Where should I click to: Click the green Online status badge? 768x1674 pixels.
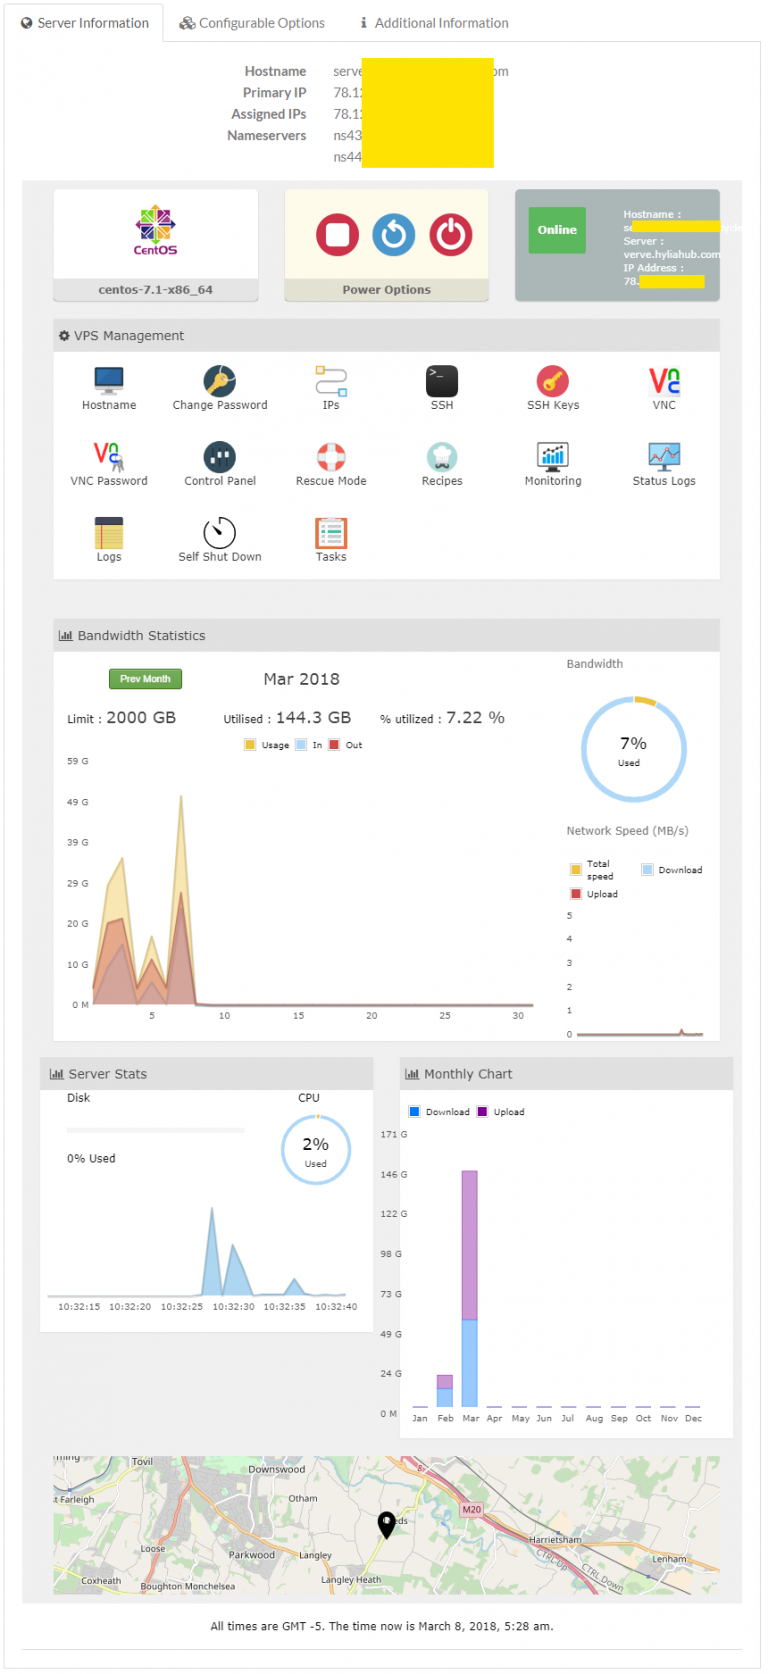coord(557,230)
